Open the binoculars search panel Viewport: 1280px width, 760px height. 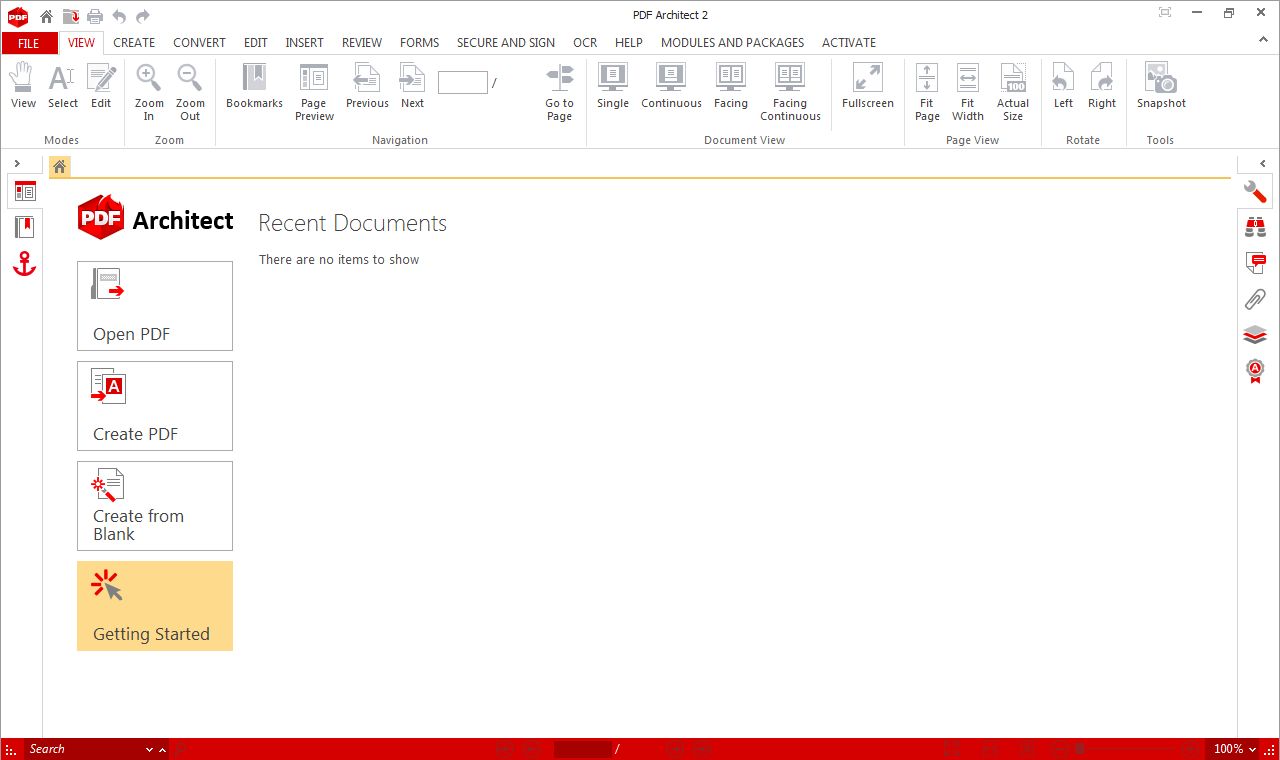[1255, 227]
